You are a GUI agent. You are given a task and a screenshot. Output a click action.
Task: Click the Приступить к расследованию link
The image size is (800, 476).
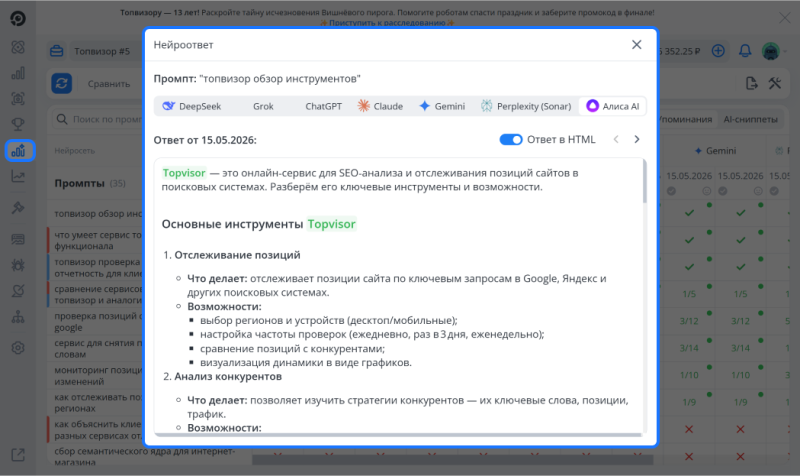click(x=387, y=22)
